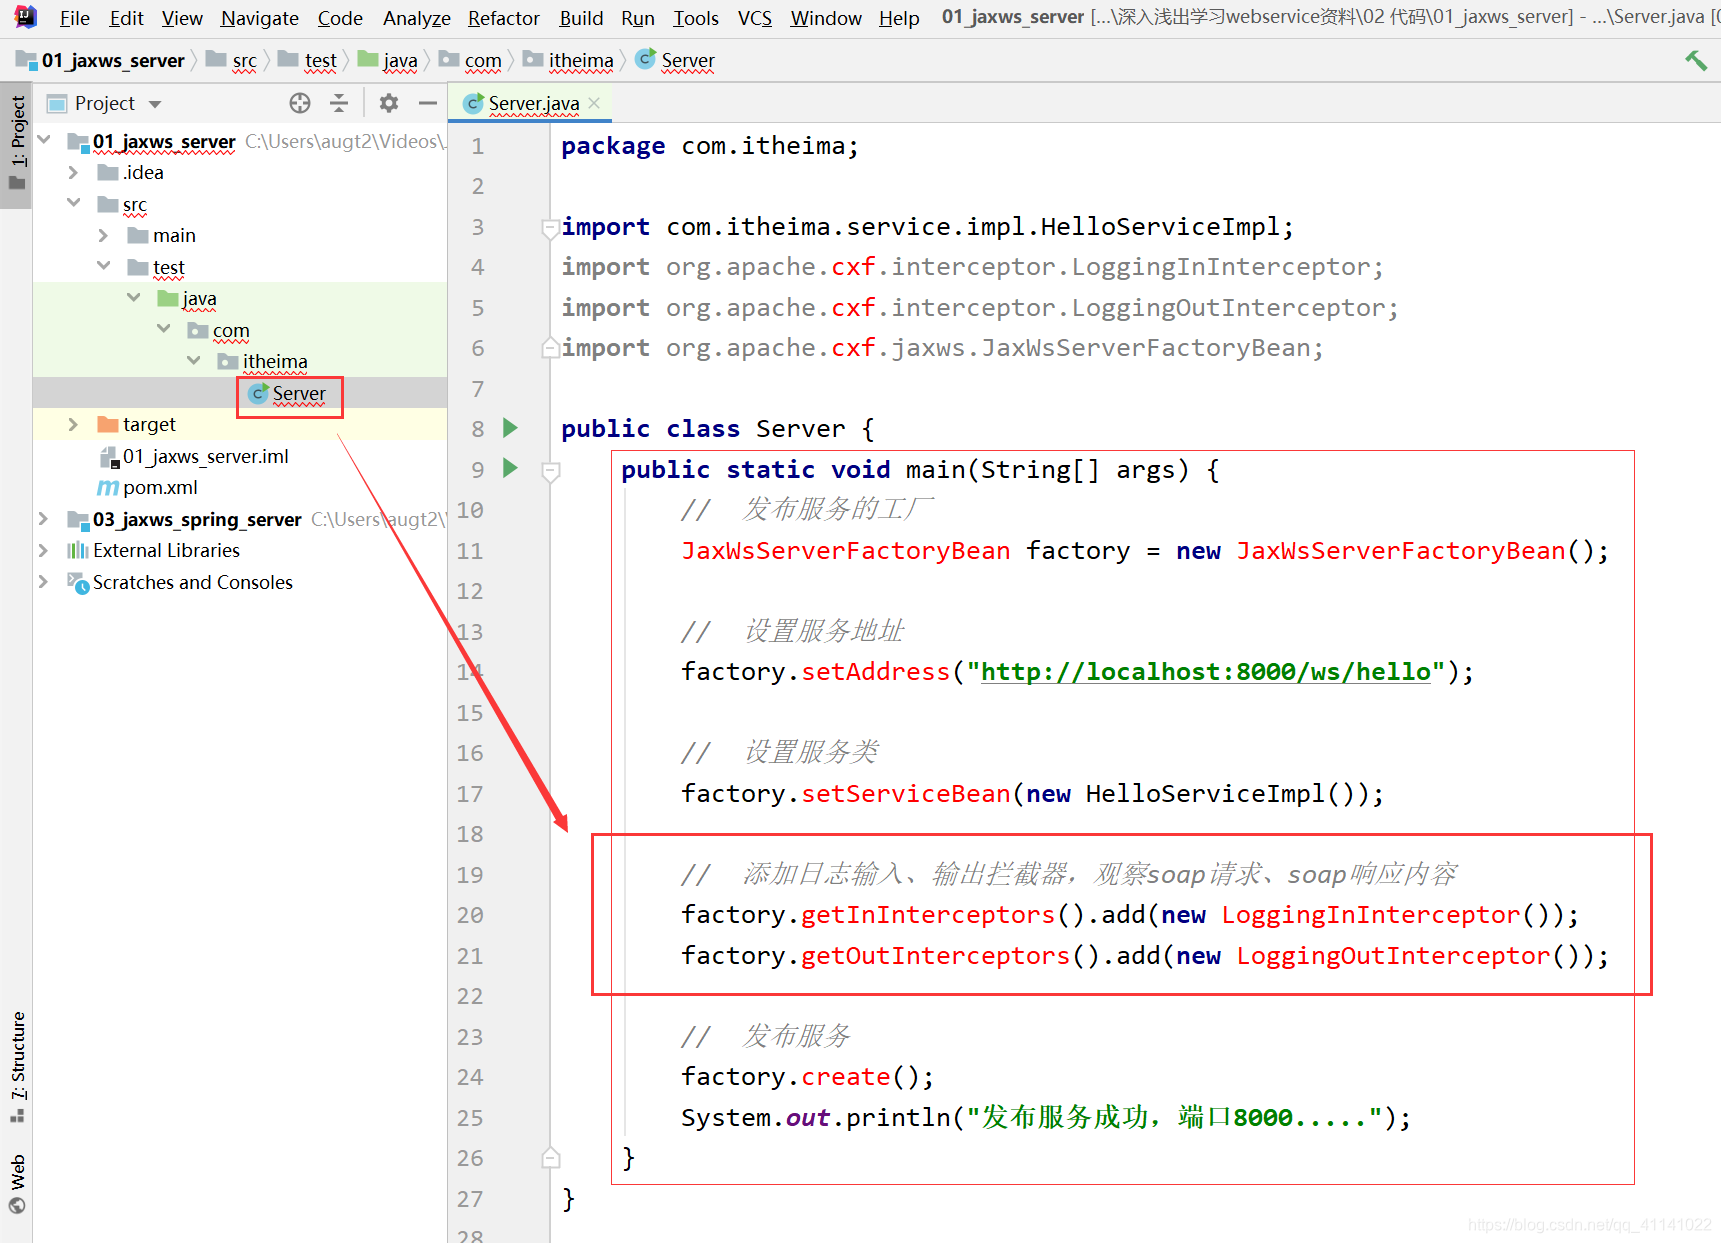Toggle fold marker at import line 3

(x=549, y=228)
